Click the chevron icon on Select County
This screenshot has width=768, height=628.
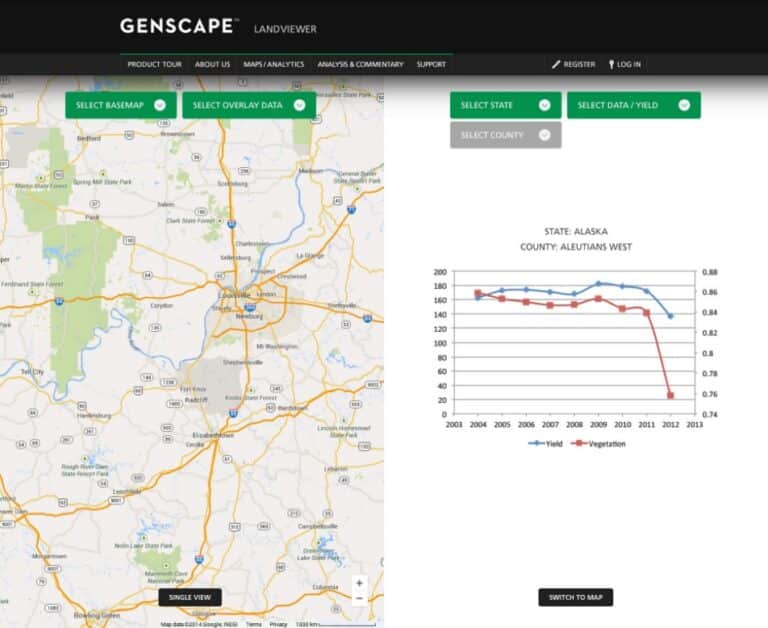(544, 135)
